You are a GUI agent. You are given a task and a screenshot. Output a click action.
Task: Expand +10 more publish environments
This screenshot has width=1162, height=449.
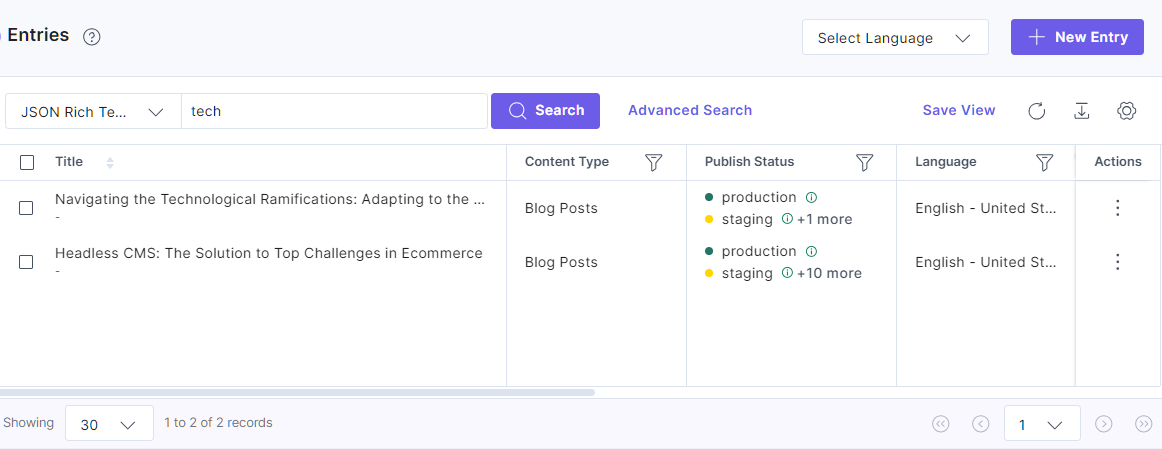(x=829, y=273)
